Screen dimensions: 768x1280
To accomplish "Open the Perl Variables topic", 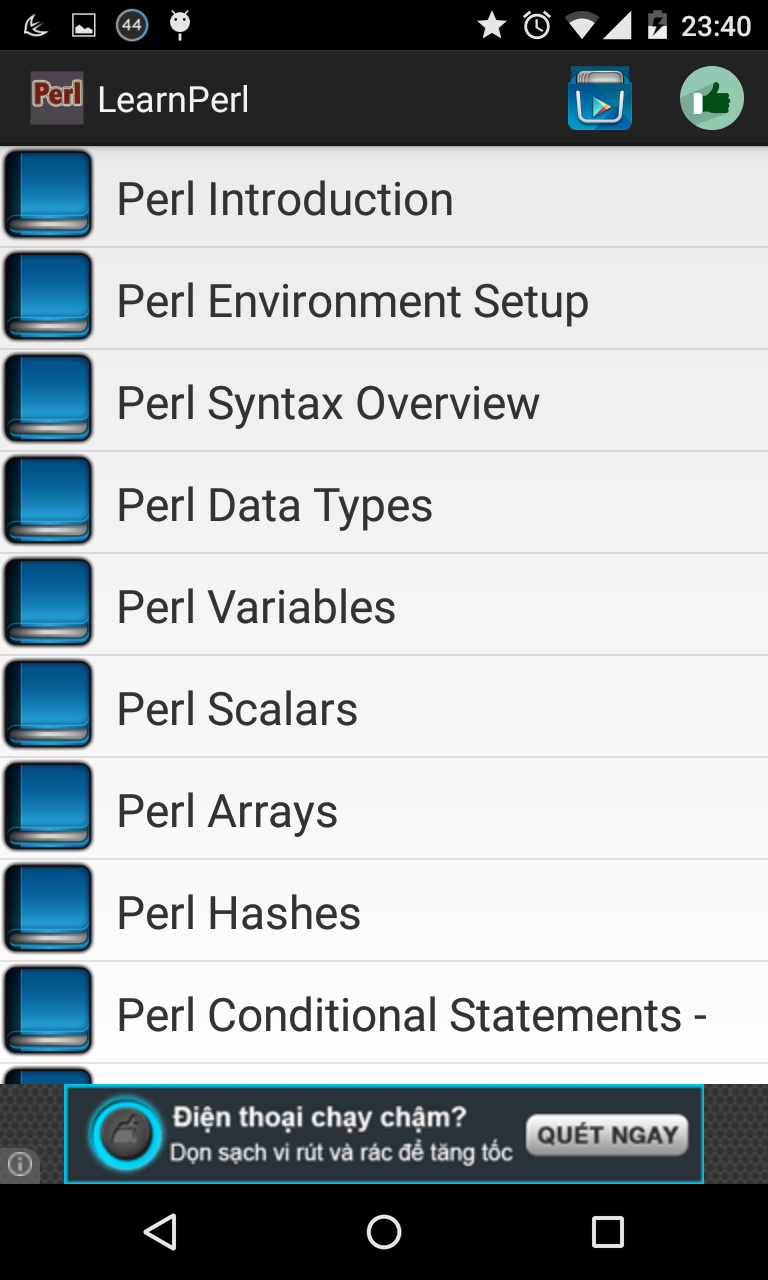I will tap(384, 605).
